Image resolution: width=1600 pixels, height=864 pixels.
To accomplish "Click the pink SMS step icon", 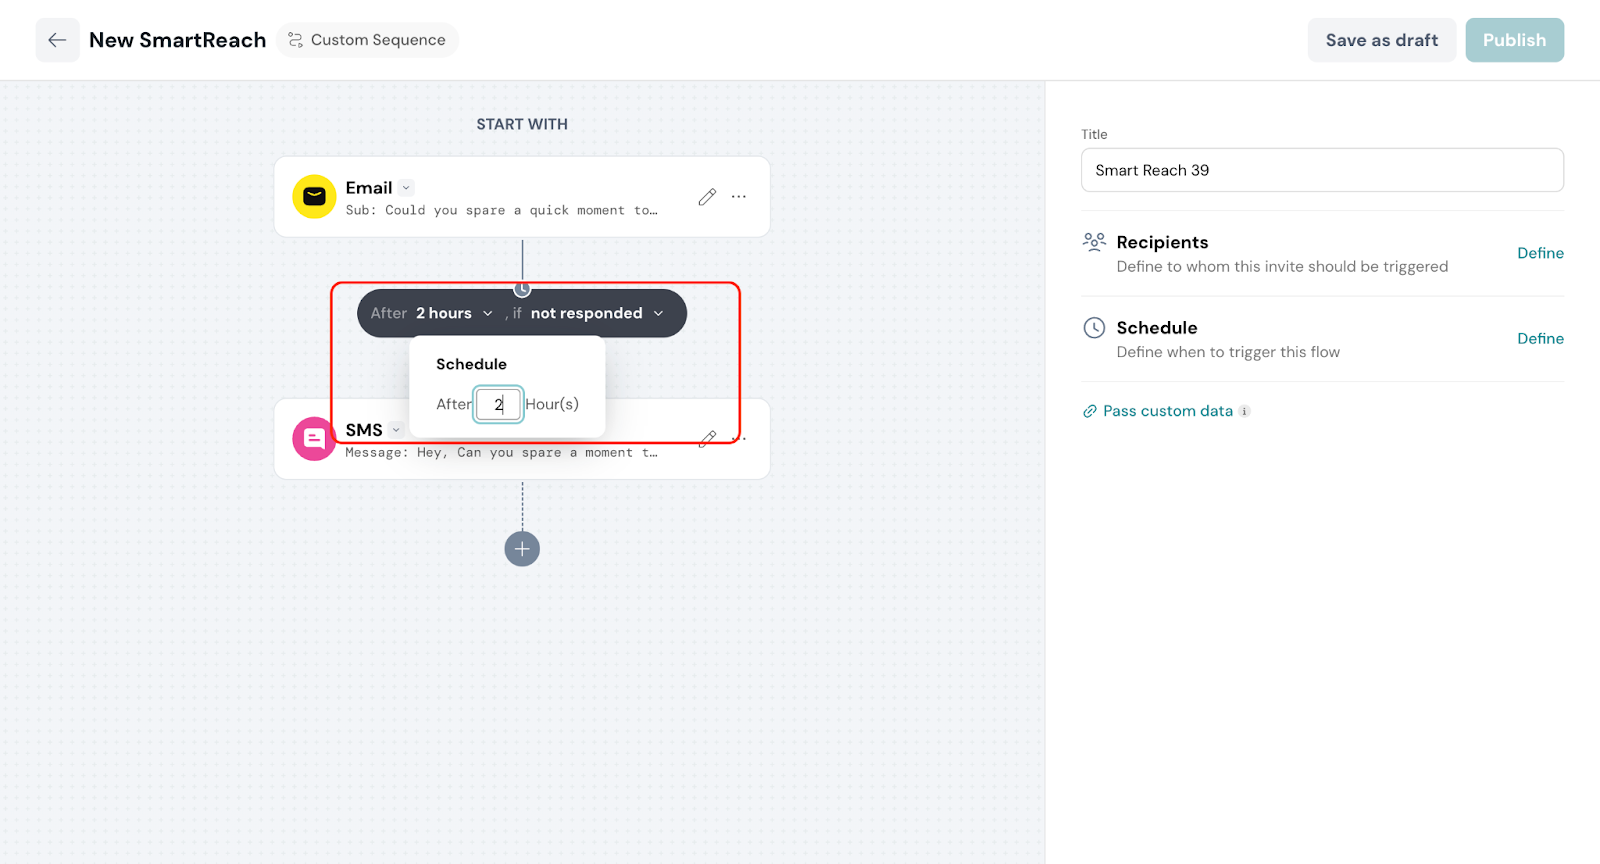I will coord(314,439).
